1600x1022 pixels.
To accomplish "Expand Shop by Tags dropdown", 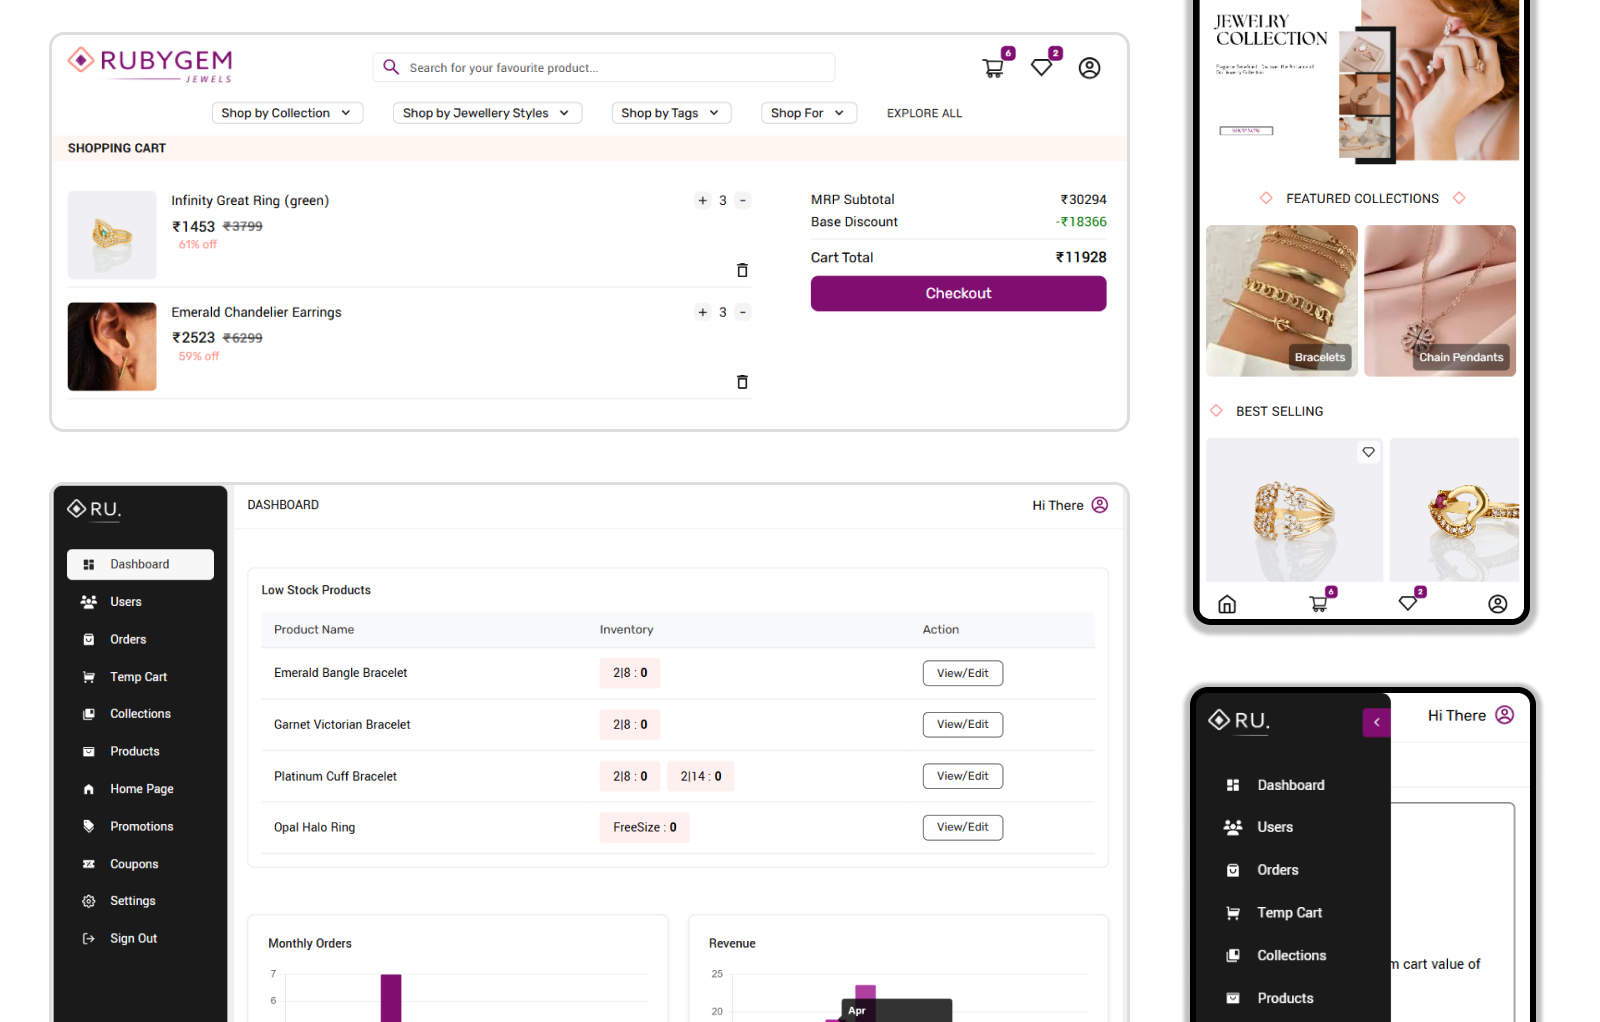I will coord(671,113).
